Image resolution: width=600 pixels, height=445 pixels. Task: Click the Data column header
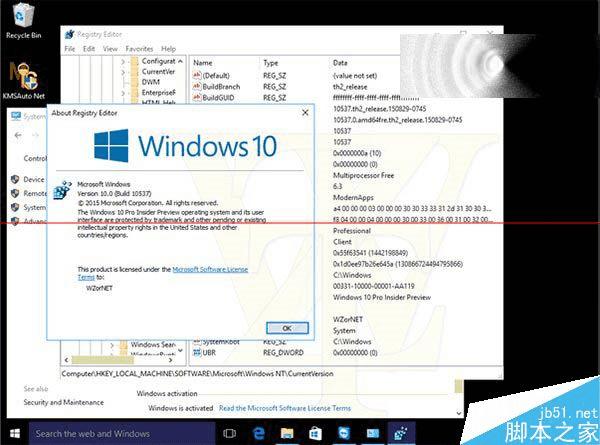coord(340,63)
